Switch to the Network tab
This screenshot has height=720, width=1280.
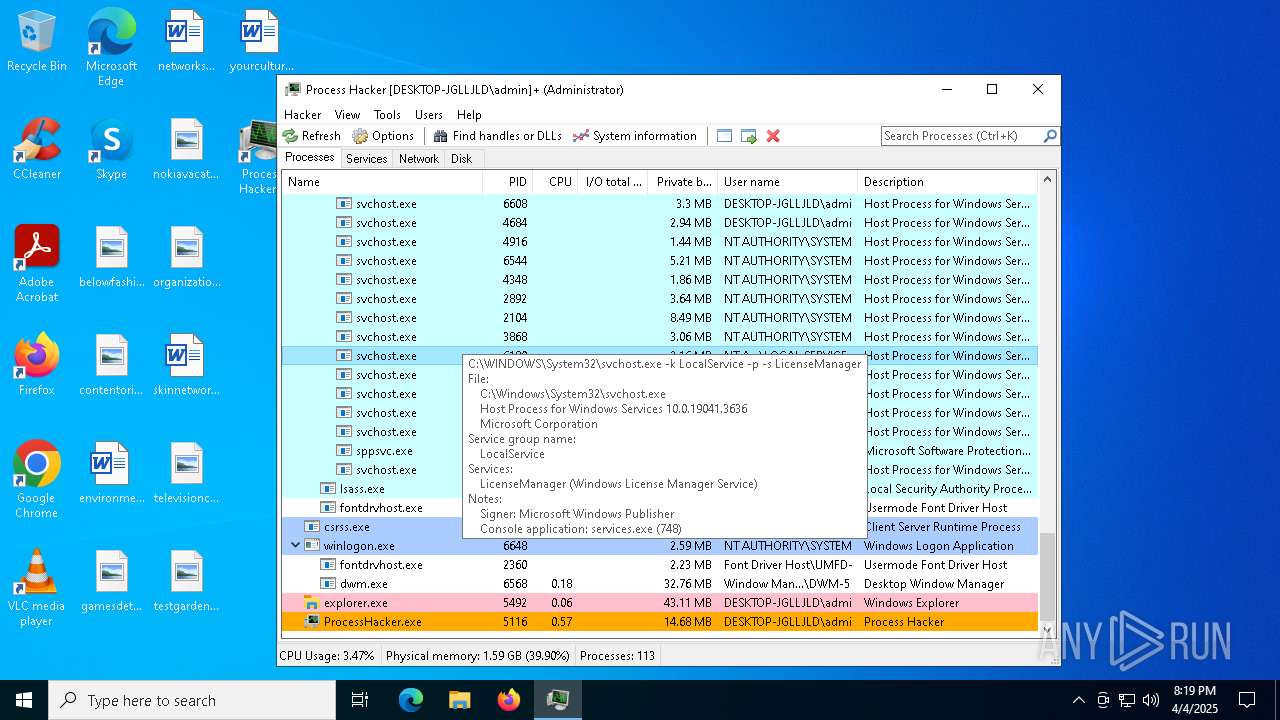click(419, 159)
